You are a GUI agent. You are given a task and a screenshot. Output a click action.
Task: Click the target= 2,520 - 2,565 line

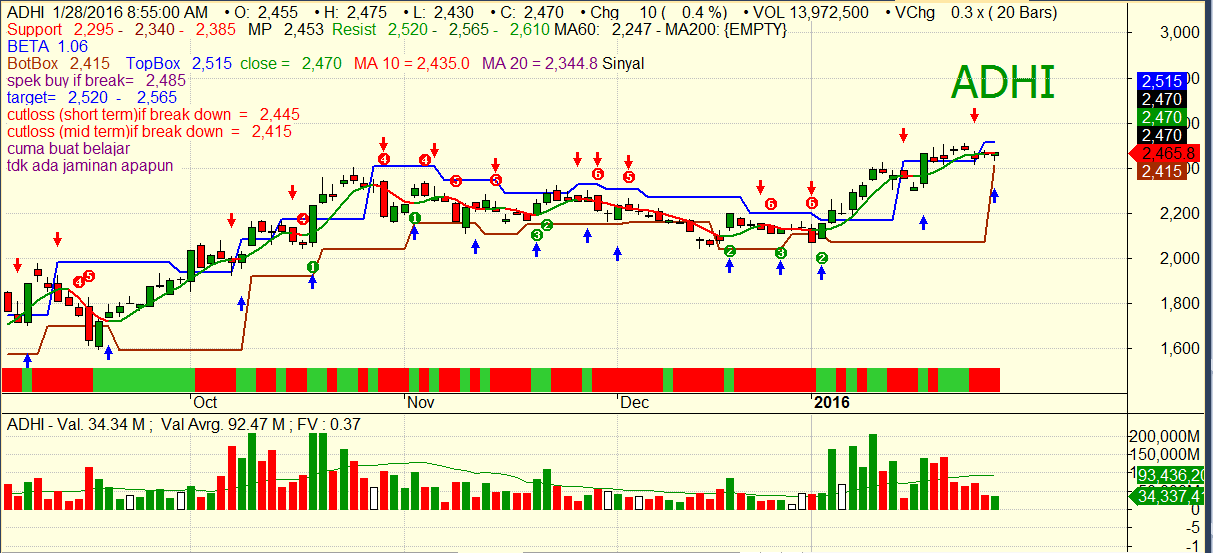[x=92, y=98]
